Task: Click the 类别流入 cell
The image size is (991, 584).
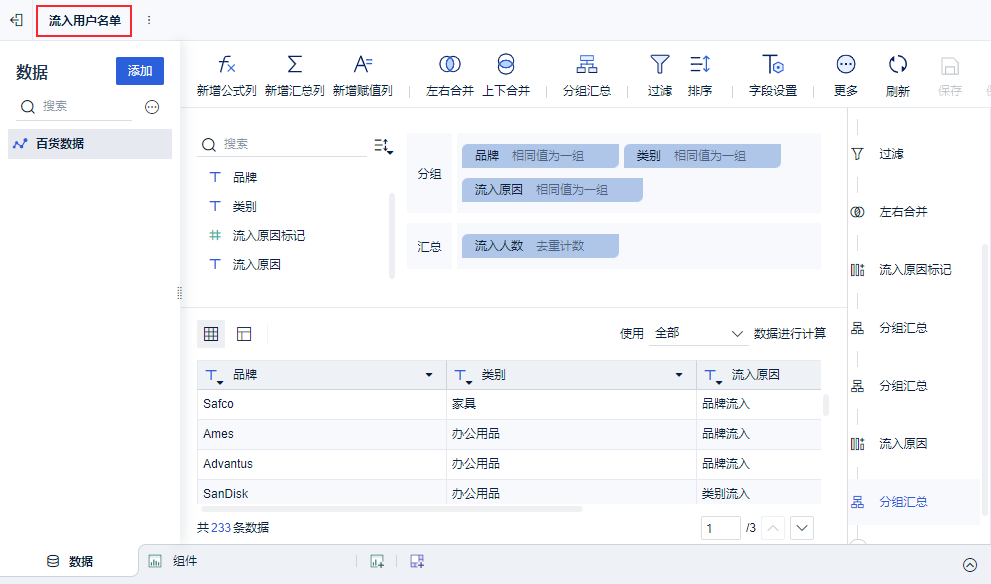Action: pyautogui.click(x=758, y=492)
